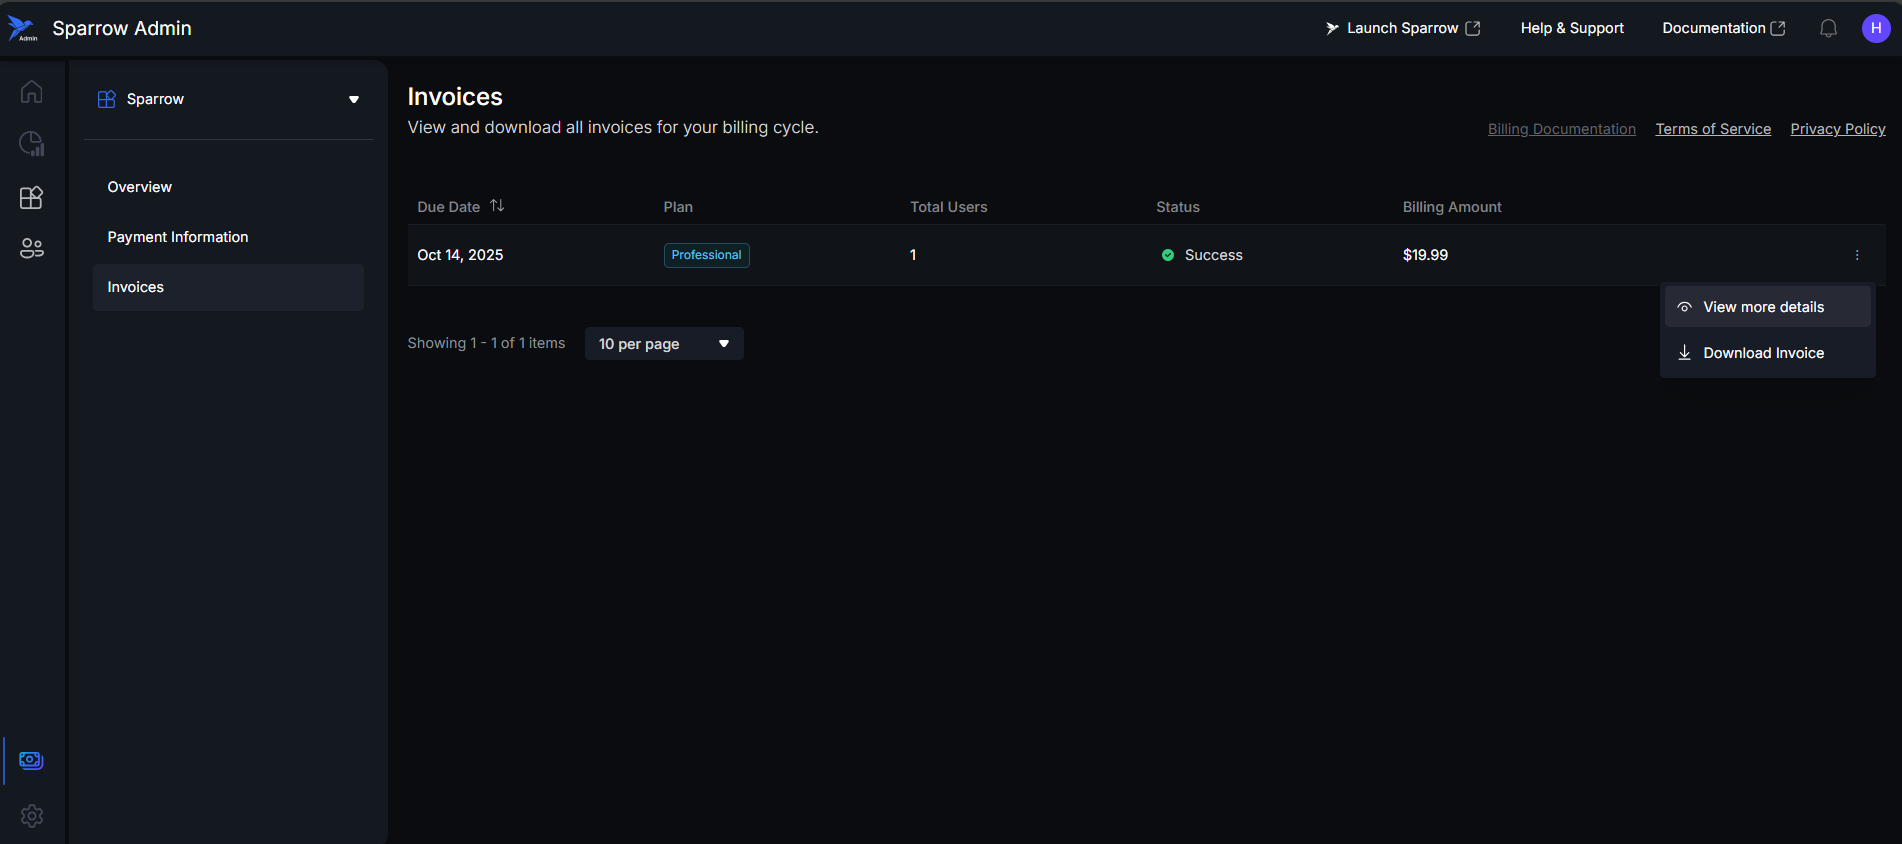Open the user avatar H profile
The image size is (1902, 844).
click(x=1875, y=28)
